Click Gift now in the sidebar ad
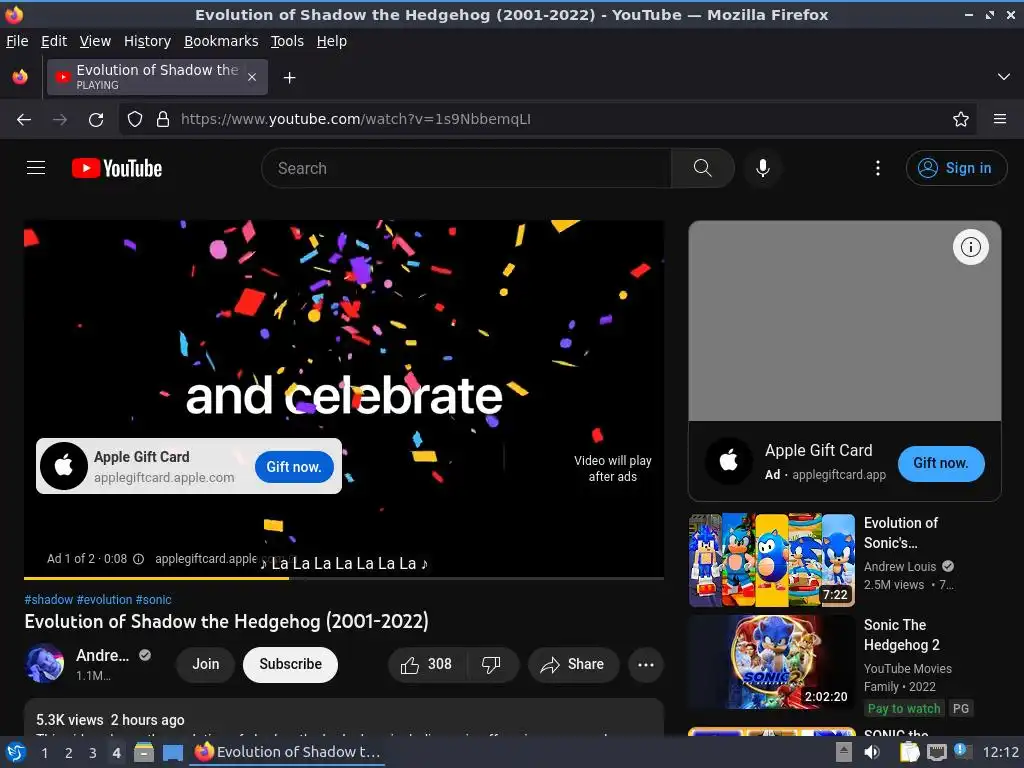Screen dimensions: 1024x768 [x=940, y=463]
